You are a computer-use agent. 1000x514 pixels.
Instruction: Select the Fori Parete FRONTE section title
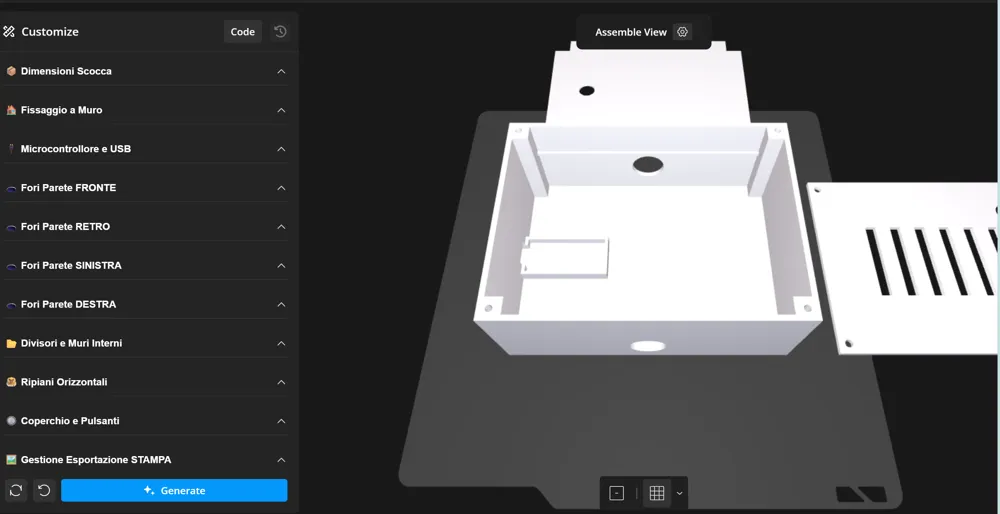coord(68,188)
